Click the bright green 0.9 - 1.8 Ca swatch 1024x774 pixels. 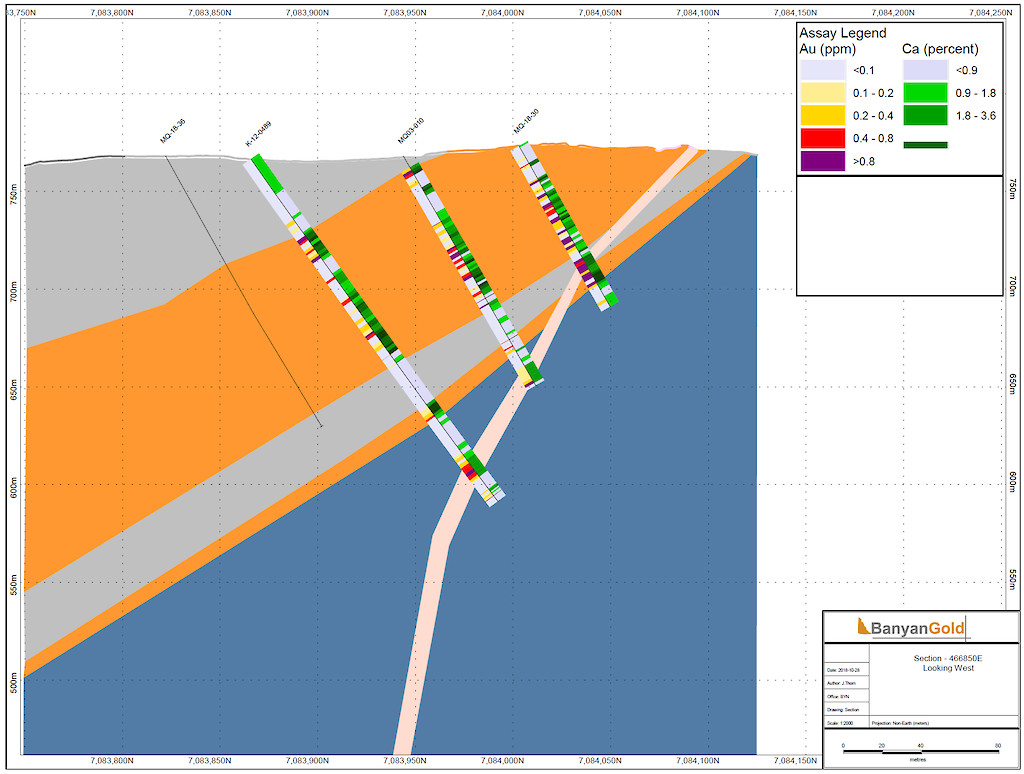tap(925, 92)
